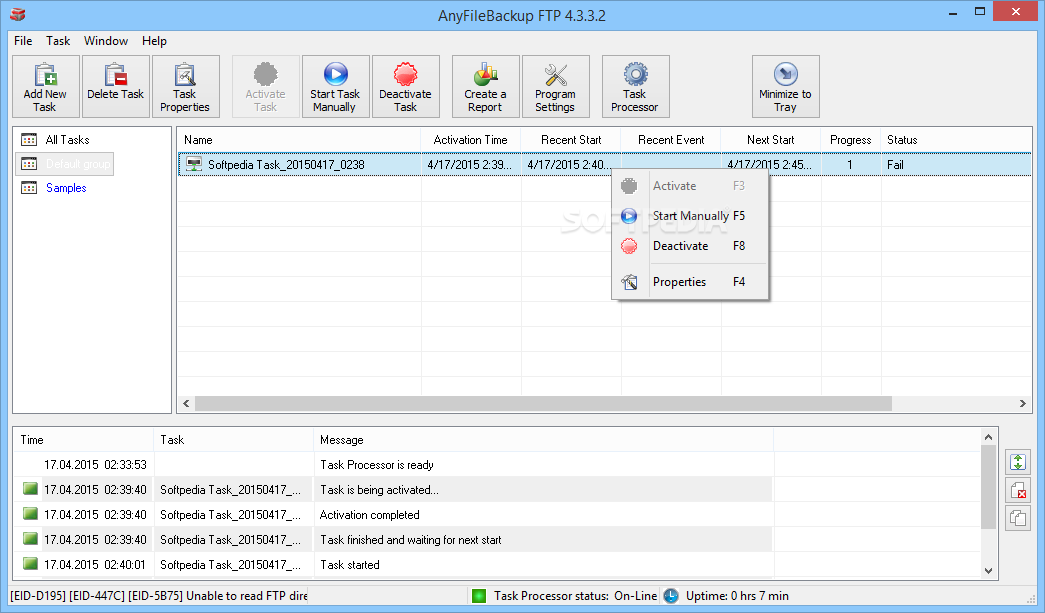This screenshot has width=1045, height=613.
Task: Open the Window menu
Action: coord(106,41)
